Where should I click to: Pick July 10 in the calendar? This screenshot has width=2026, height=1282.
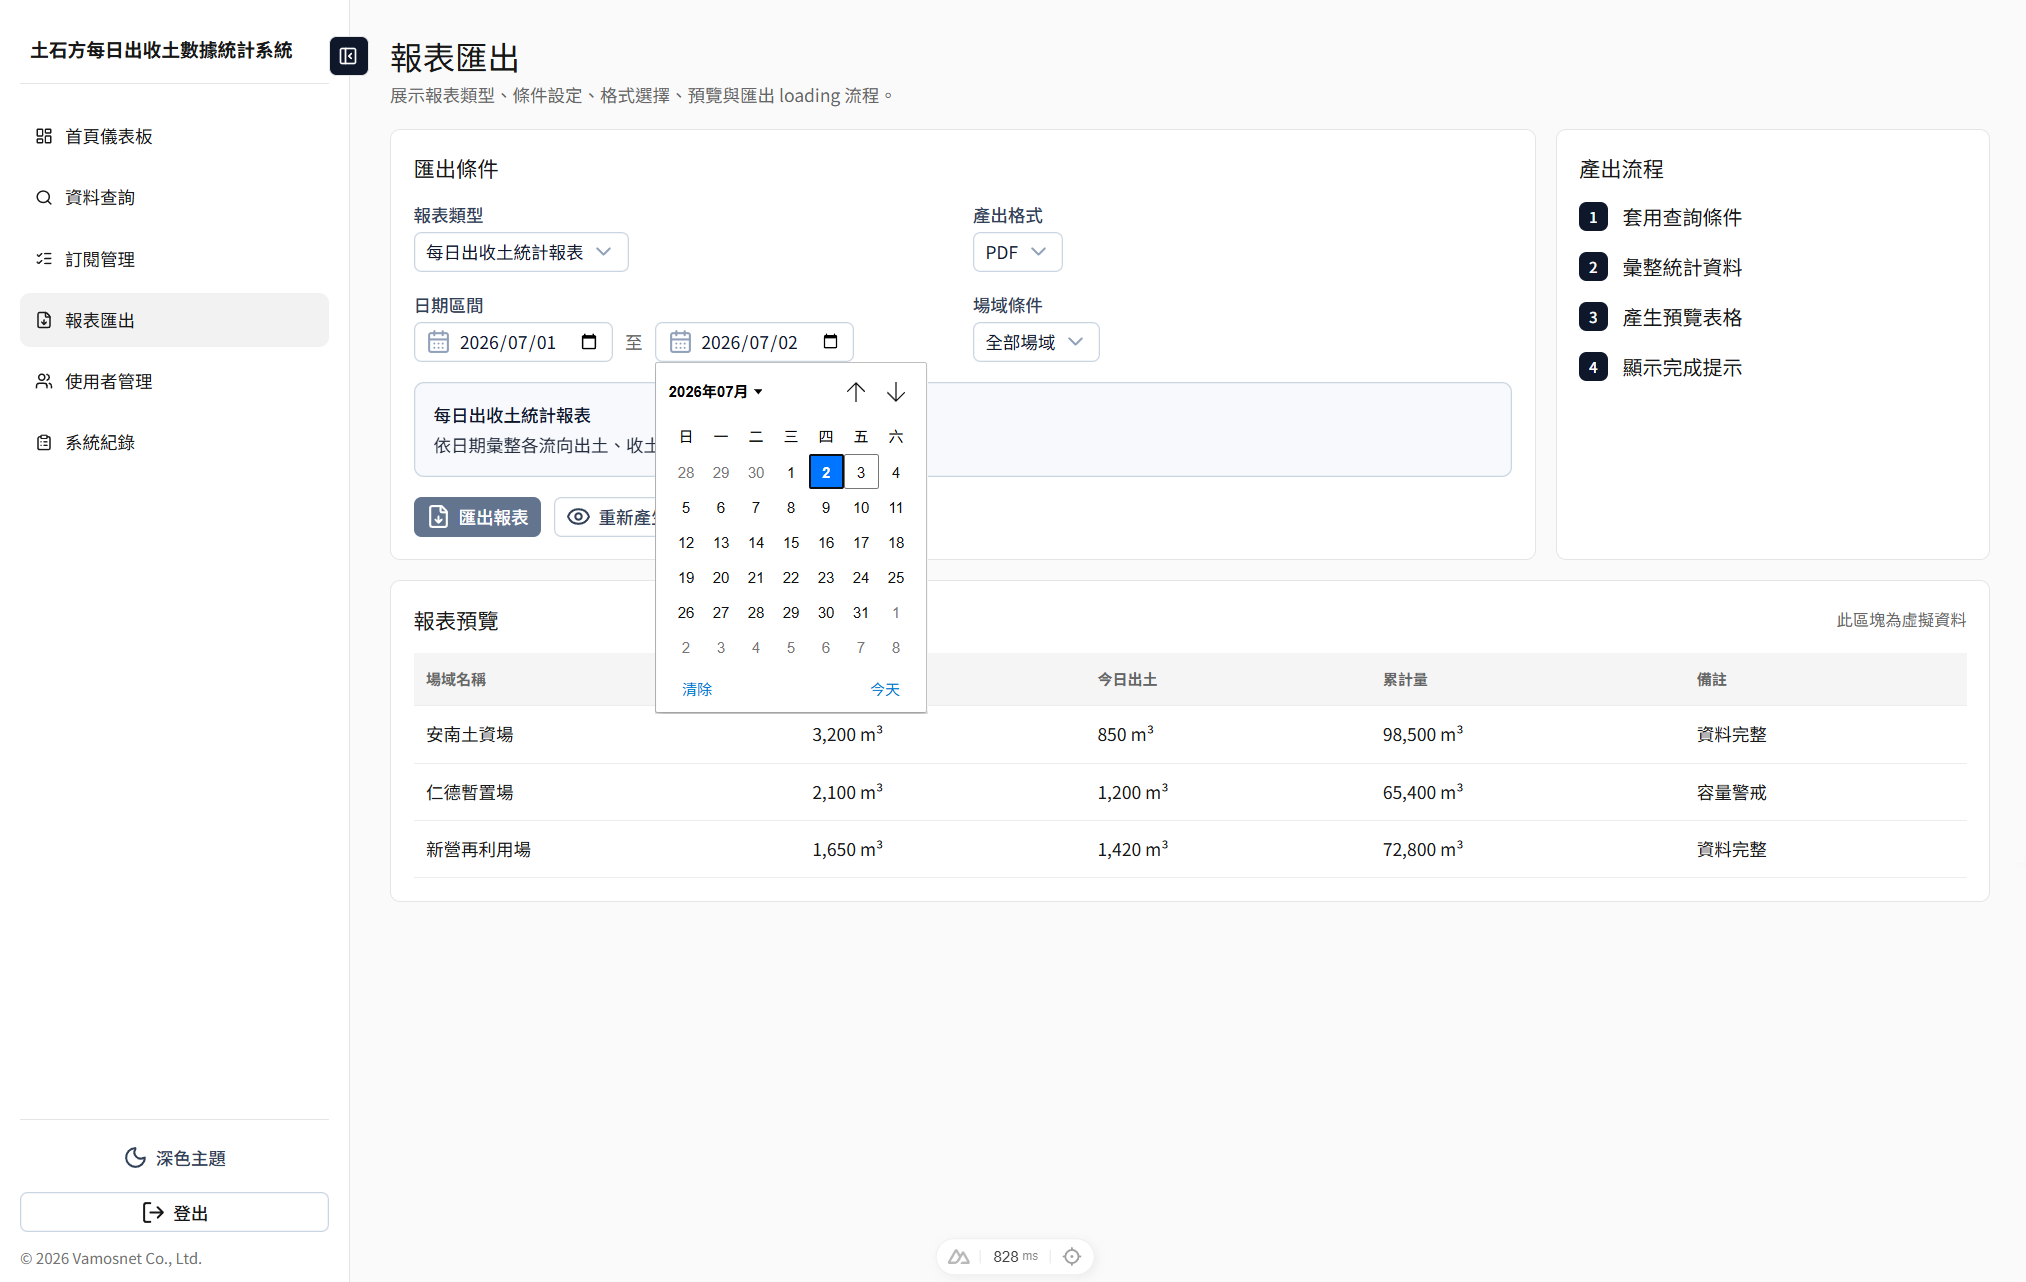861,507
